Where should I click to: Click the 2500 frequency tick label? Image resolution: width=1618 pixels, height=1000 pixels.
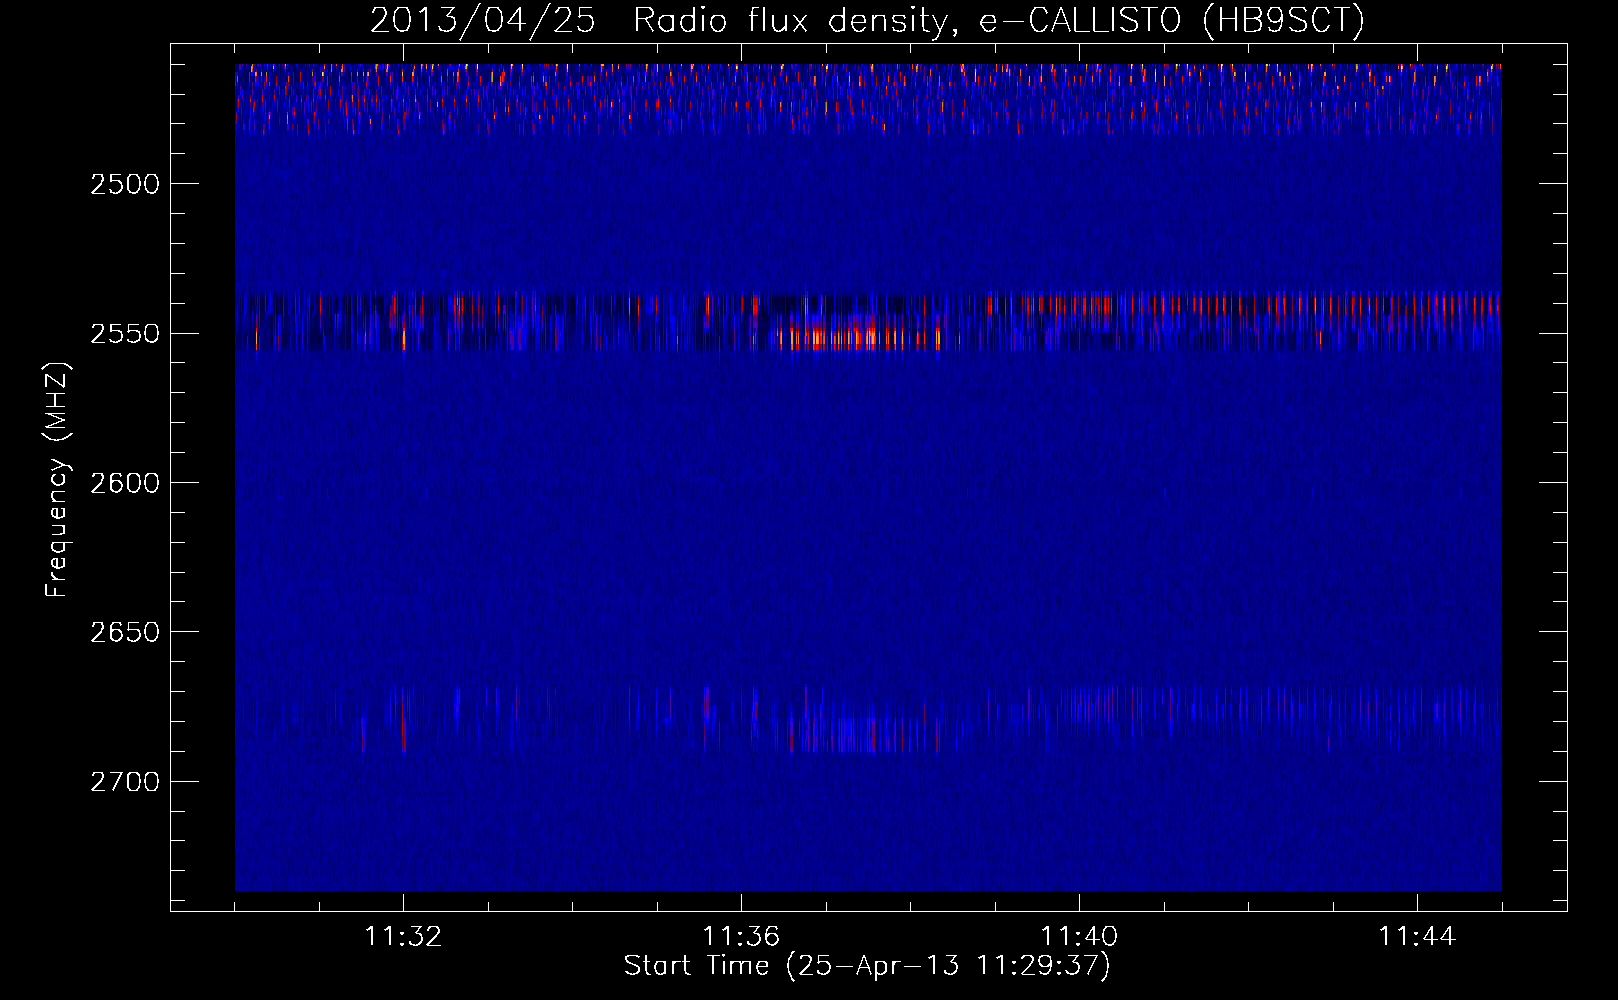(125, 184)
